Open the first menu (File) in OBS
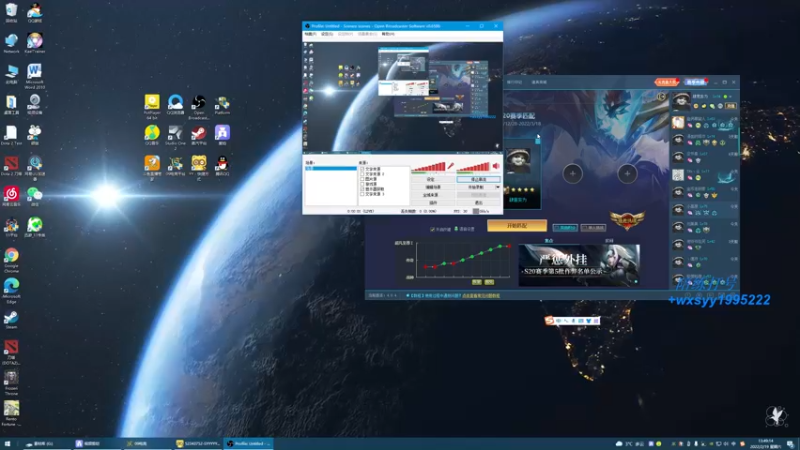This screenshot has width=800, height=450. 310,34
